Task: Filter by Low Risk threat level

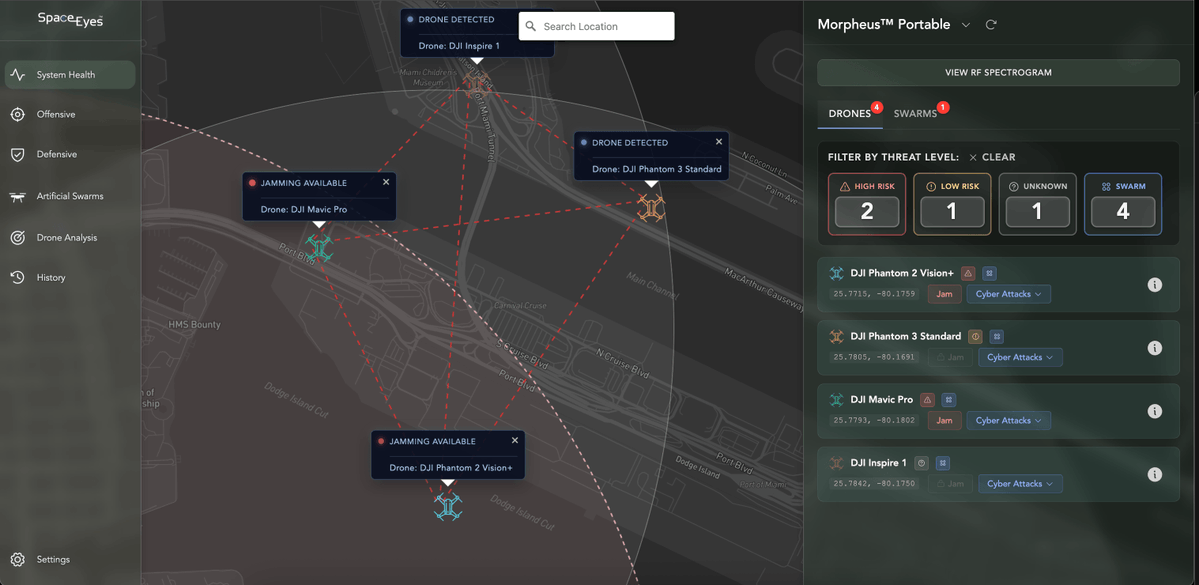Action: [x=952, y=204]
